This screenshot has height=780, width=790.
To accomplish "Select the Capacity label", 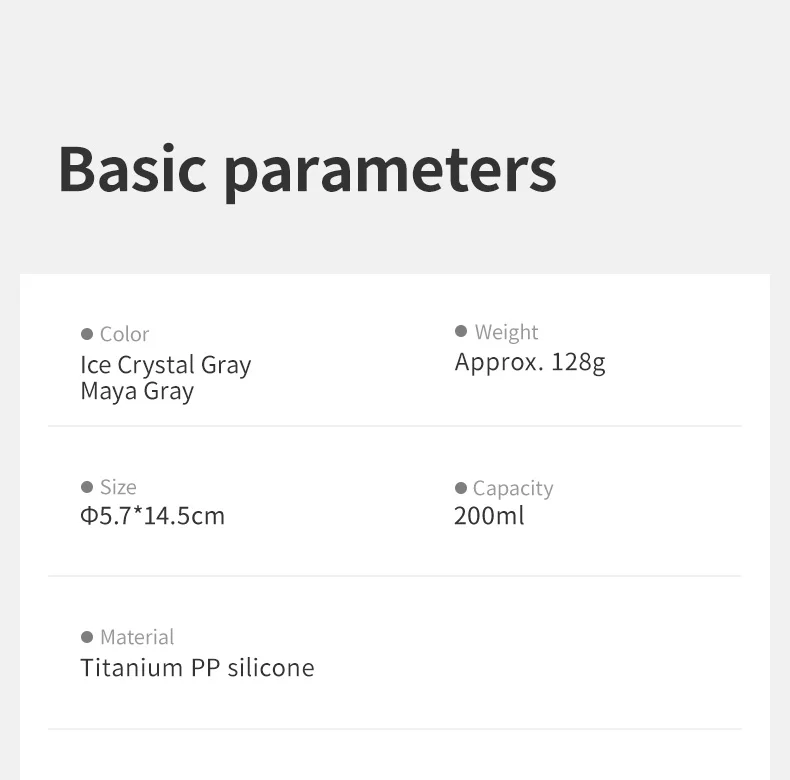I will tap(513, 489).
